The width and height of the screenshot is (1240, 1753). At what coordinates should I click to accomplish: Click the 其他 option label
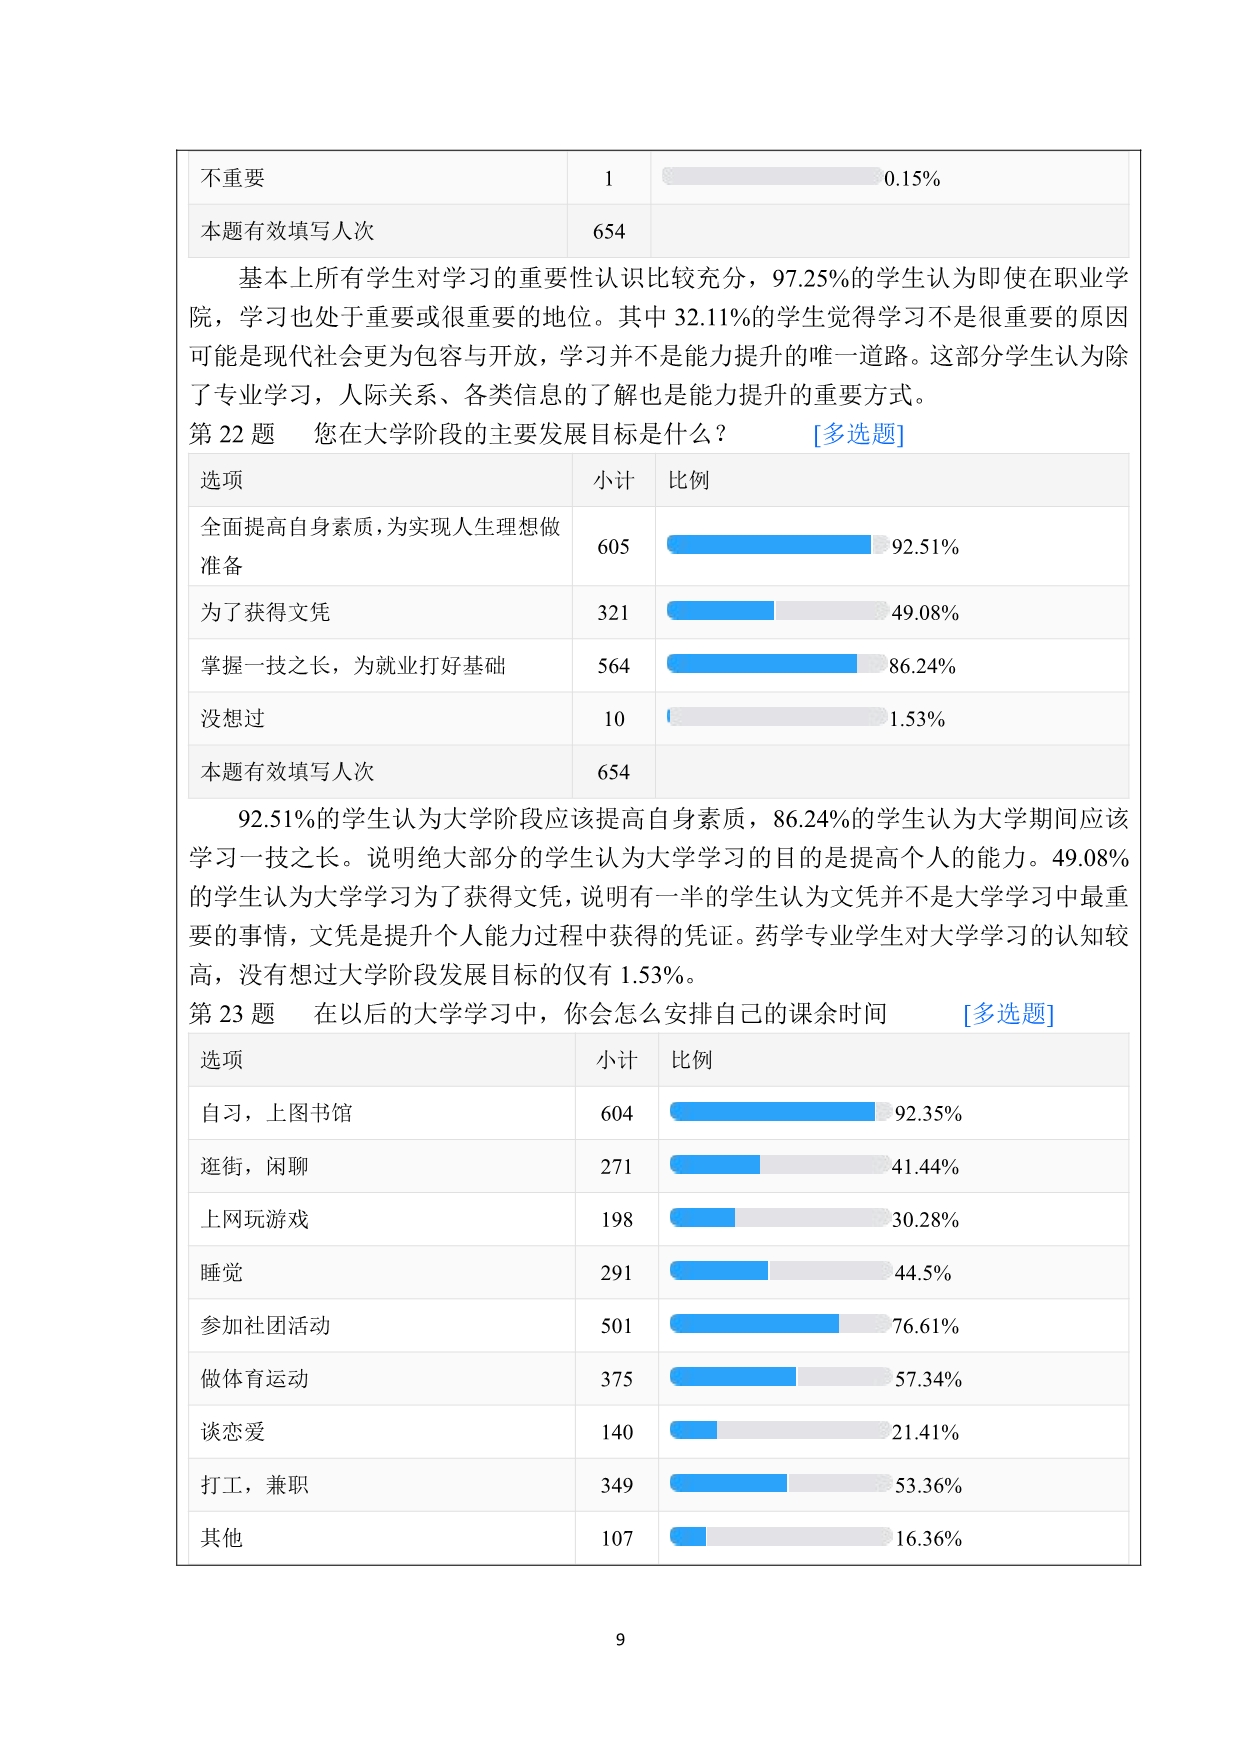[222, 1537]
